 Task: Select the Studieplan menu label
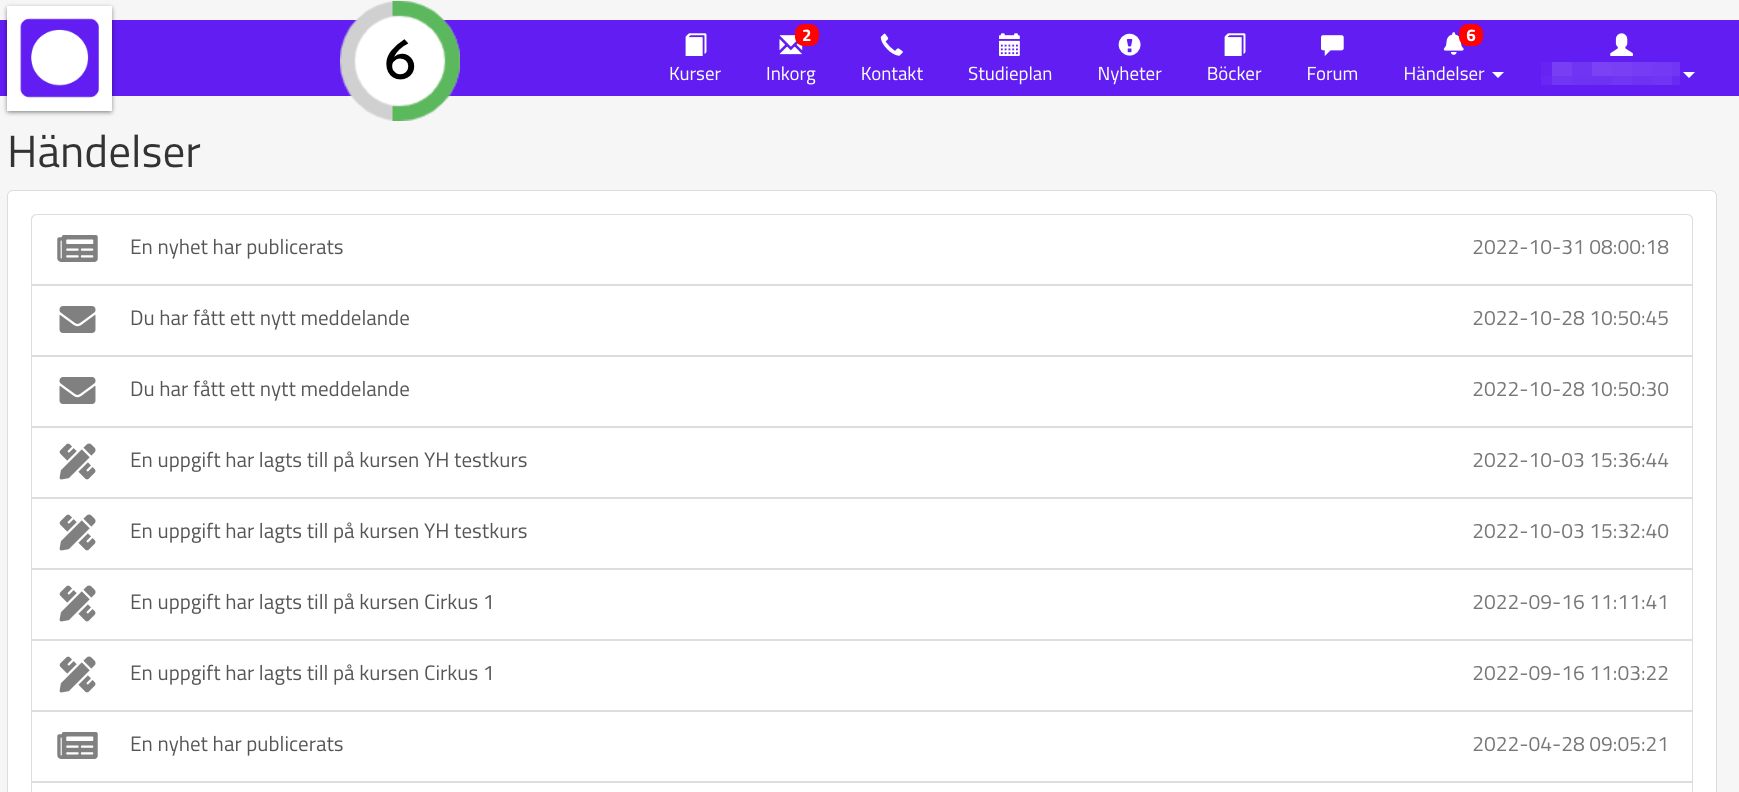(1009, 74)
